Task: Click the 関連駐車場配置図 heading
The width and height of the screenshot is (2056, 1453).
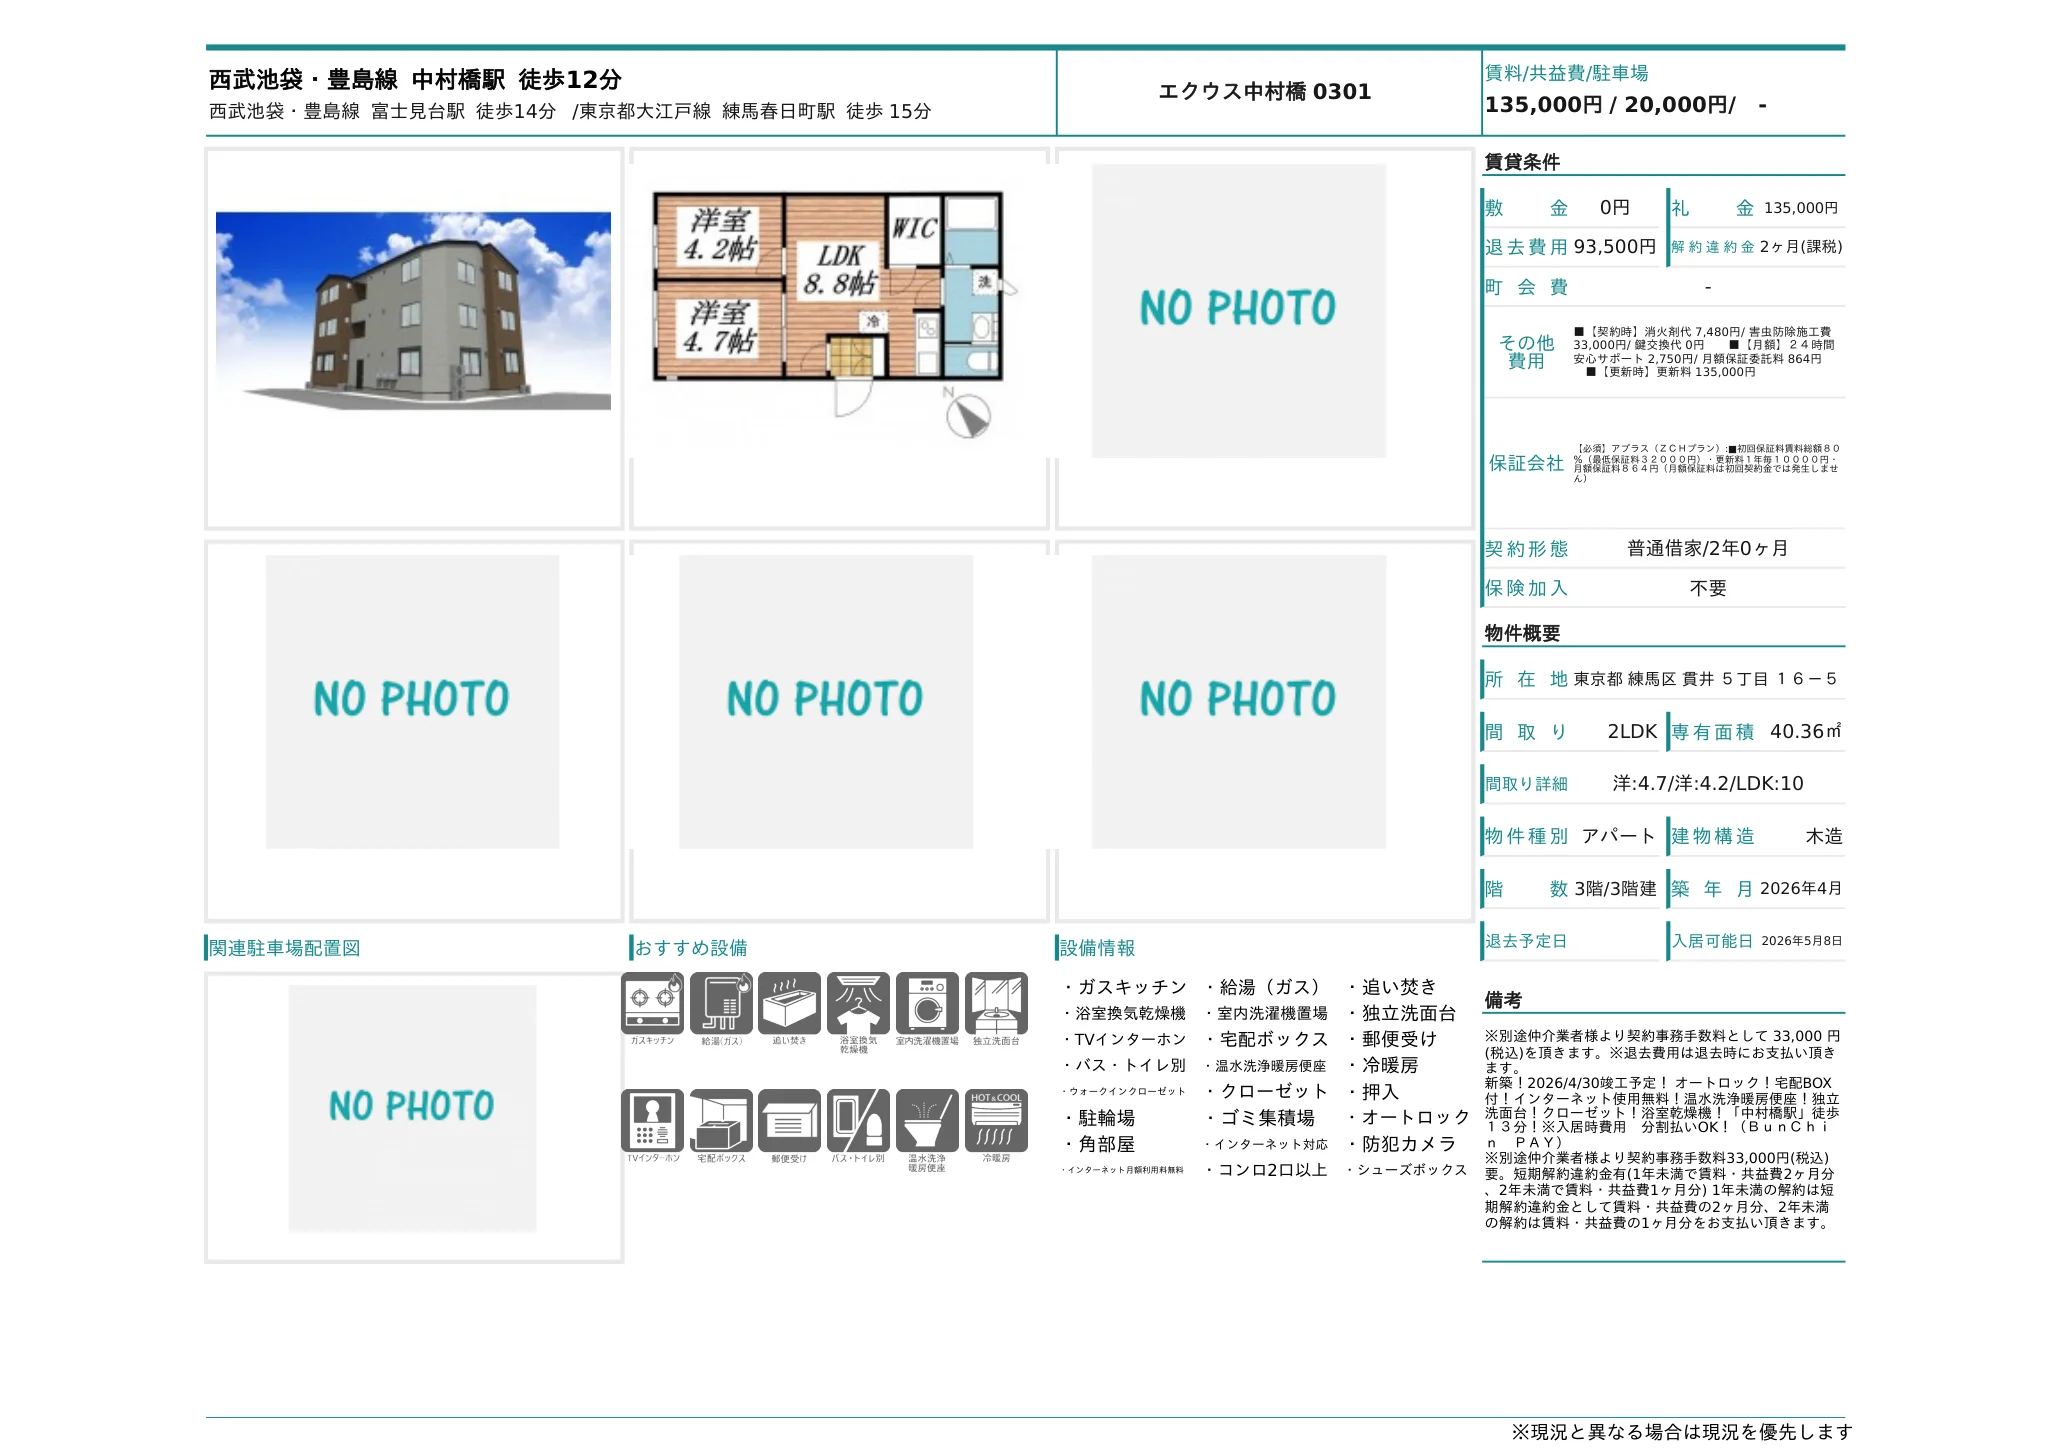Action: click(285, 948)
